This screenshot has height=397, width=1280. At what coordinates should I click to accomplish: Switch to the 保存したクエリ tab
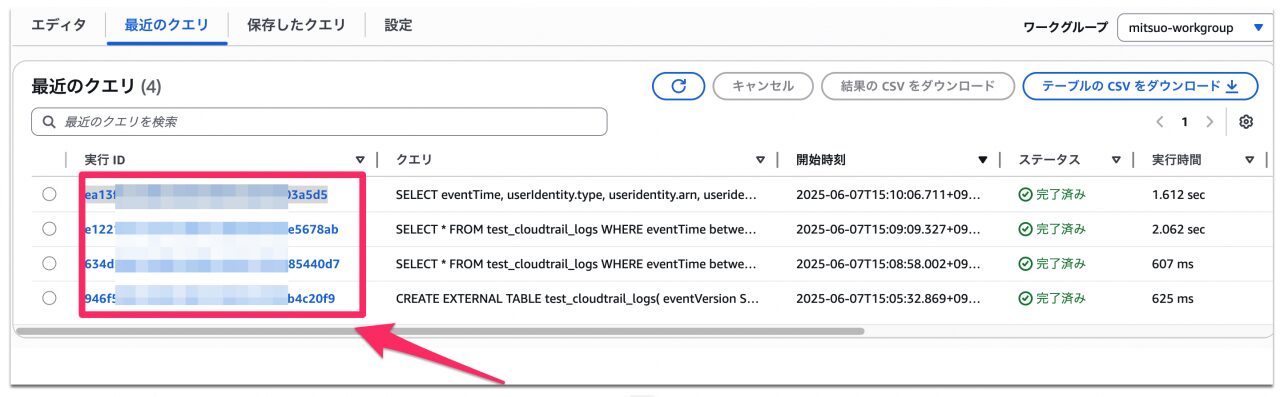tap(296, 25)
